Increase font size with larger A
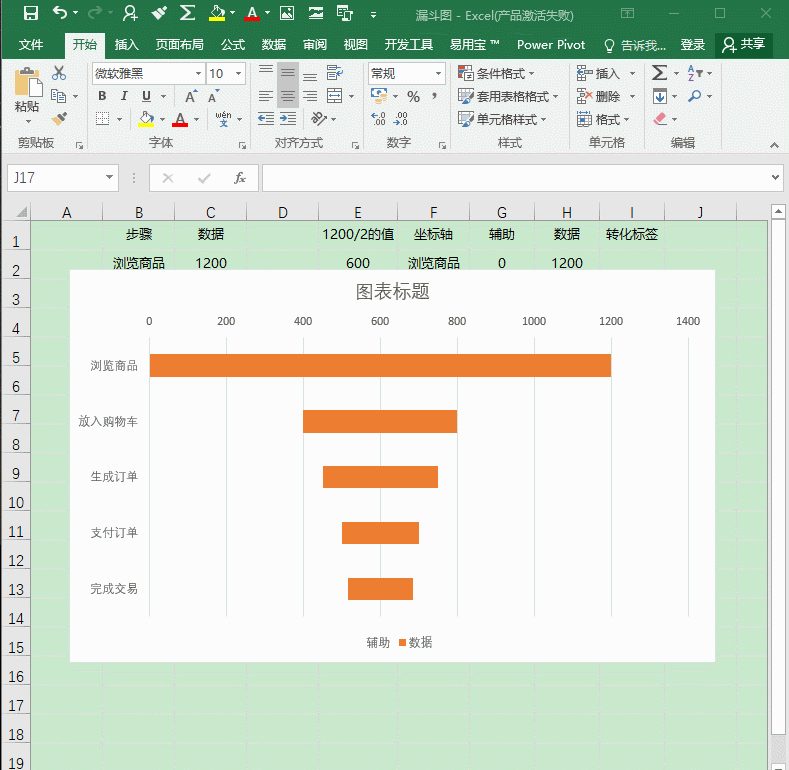The height and width of the screenshot is (770, 789). click(191, 96)
